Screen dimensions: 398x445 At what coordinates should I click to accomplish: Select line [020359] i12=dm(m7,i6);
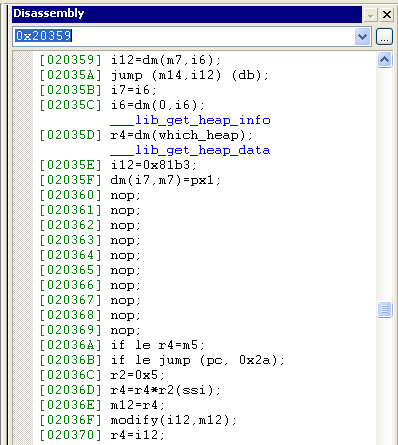click(130, 60)
